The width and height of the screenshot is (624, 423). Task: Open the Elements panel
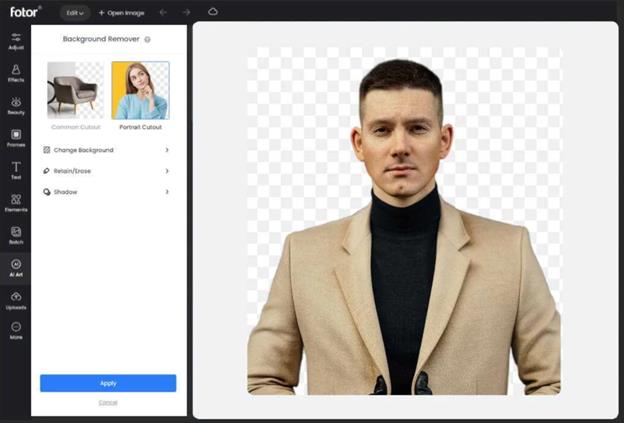coord(16,202)
